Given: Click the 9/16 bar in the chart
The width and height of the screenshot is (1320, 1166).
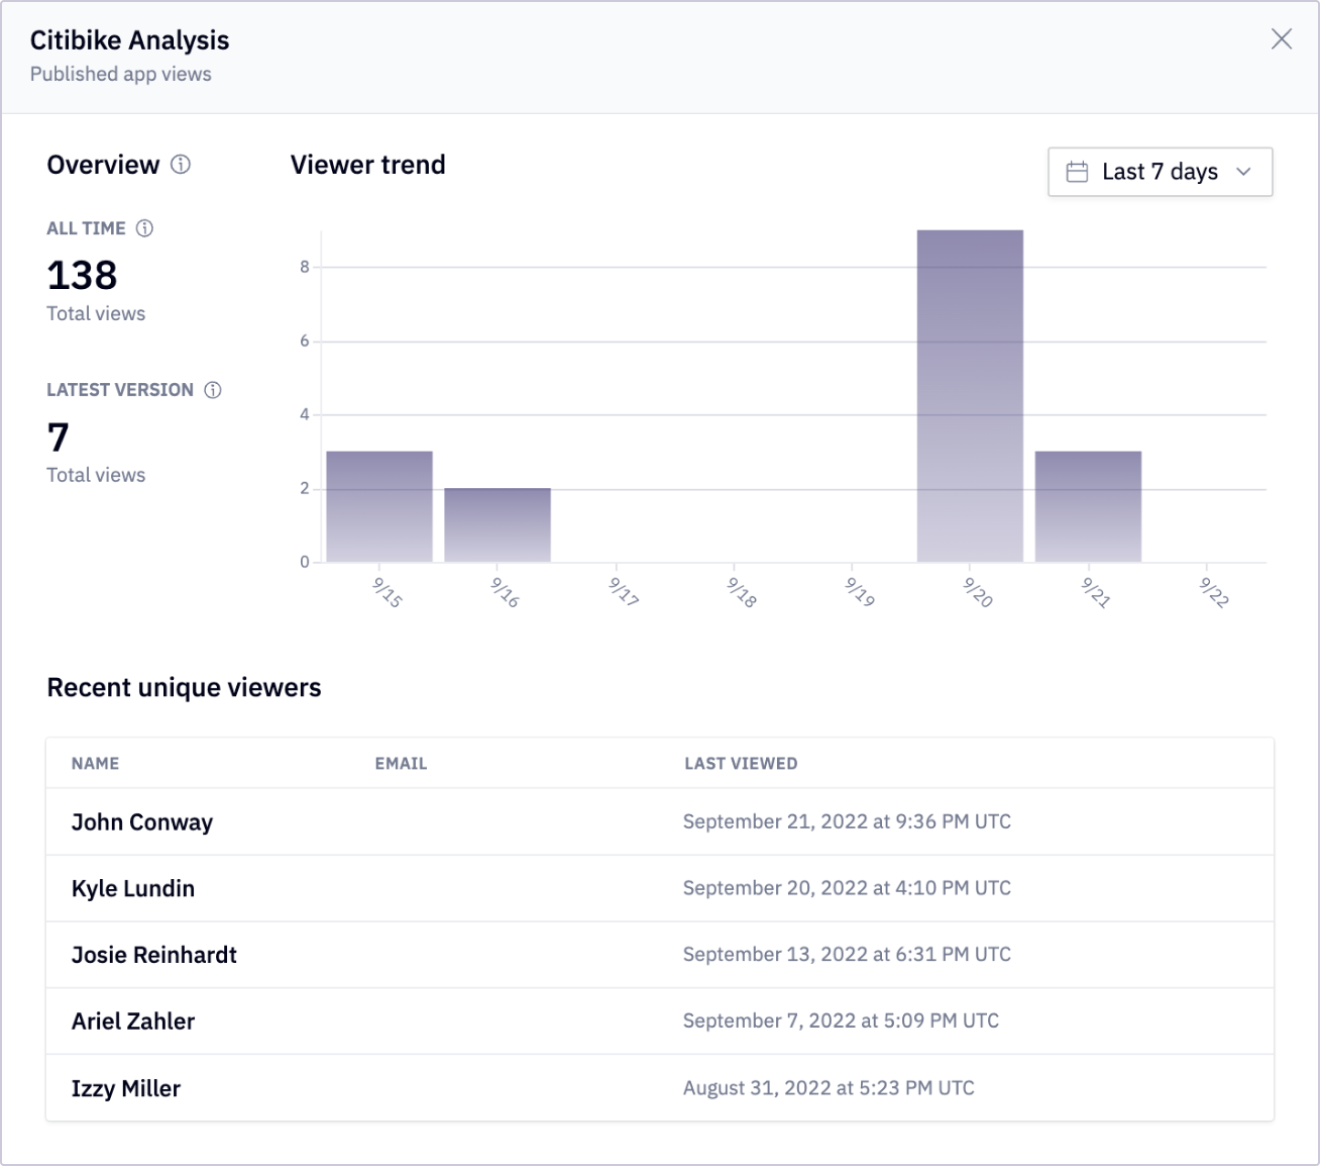Looking at the screenshot, I should tap(497, 525).
